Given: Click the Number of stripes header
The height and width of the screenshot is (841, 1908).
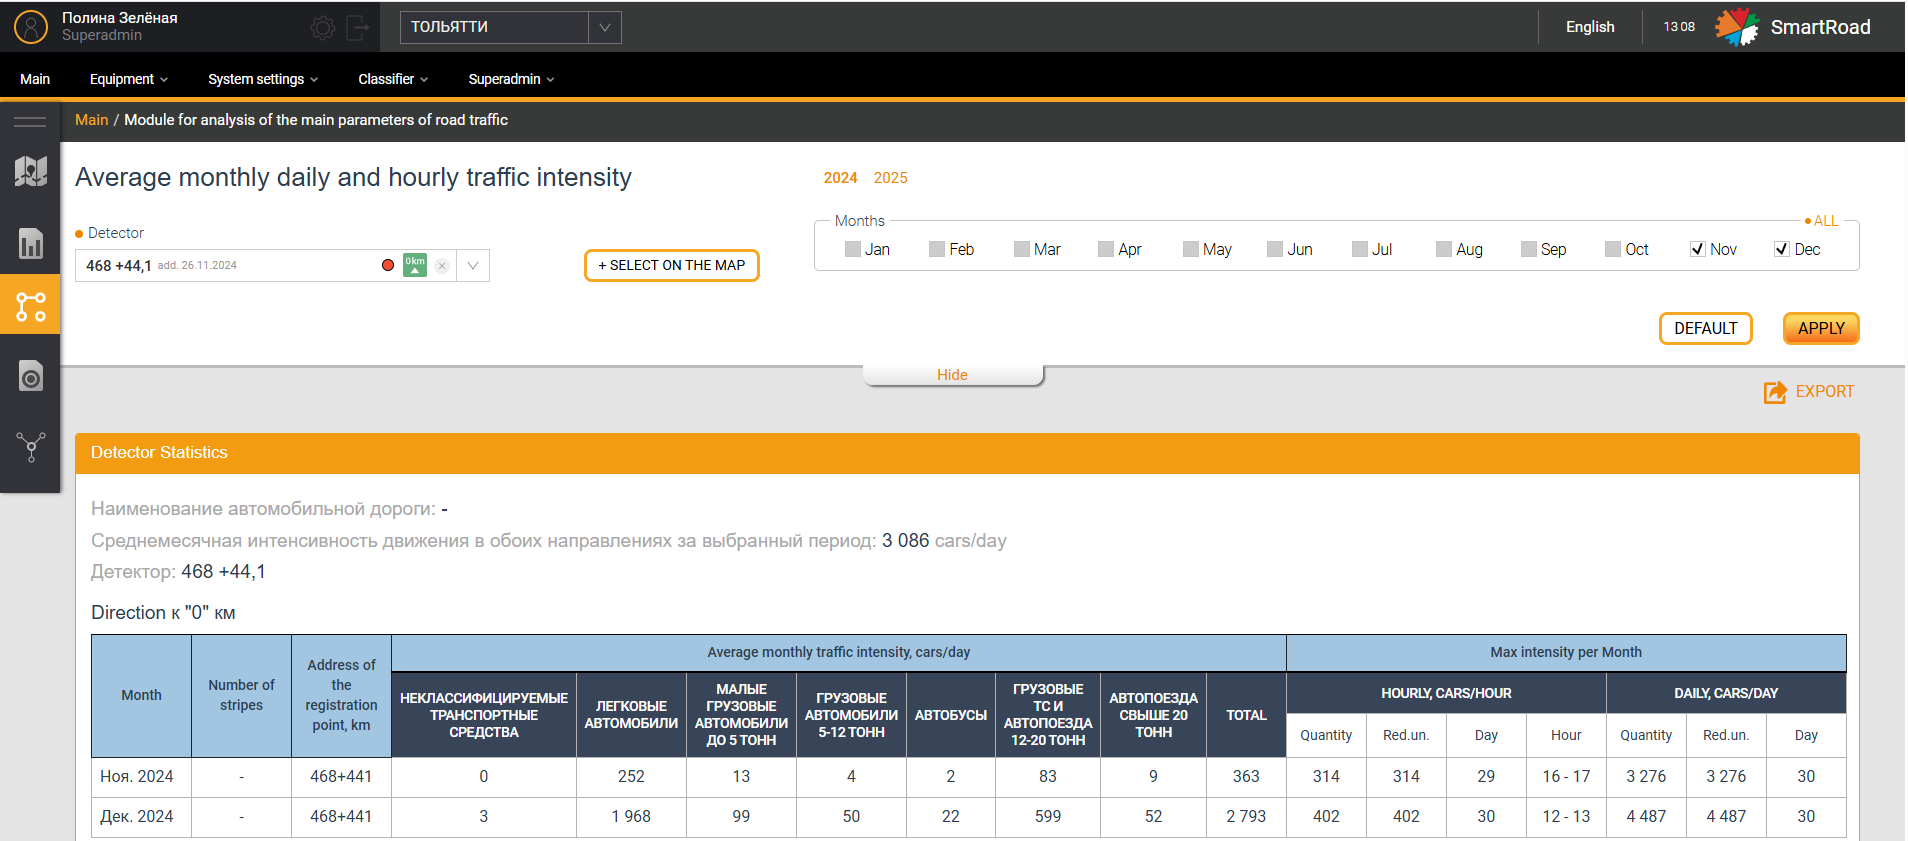Looking at the screenshot, I should click(x=241, y=696).
